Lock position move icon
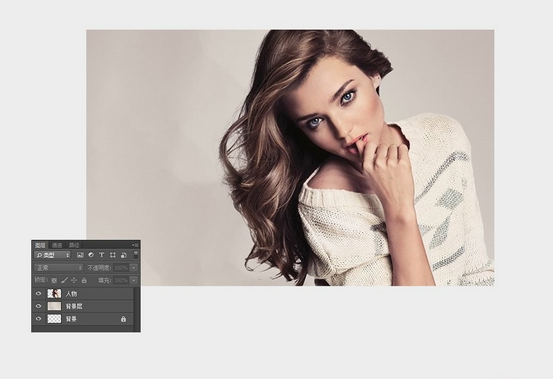 pos(74,280)
